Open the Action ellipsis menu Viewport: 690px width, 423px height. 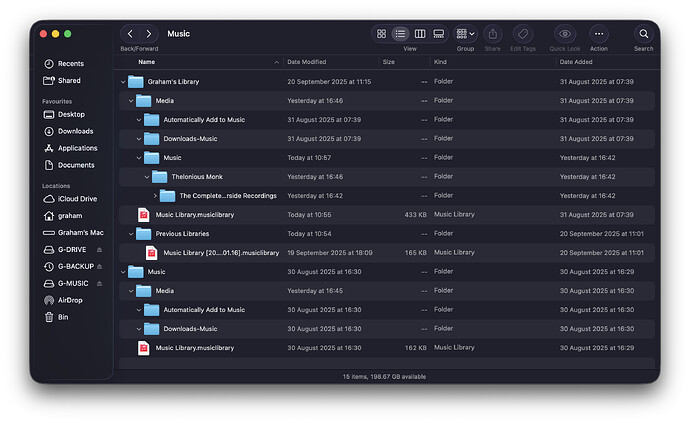pos(599,34)
